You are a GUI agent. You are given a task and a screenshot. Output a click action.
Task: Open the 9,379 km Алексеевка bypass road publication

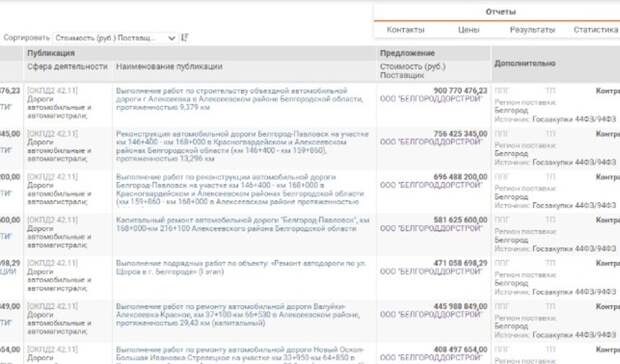click(240, 99)
